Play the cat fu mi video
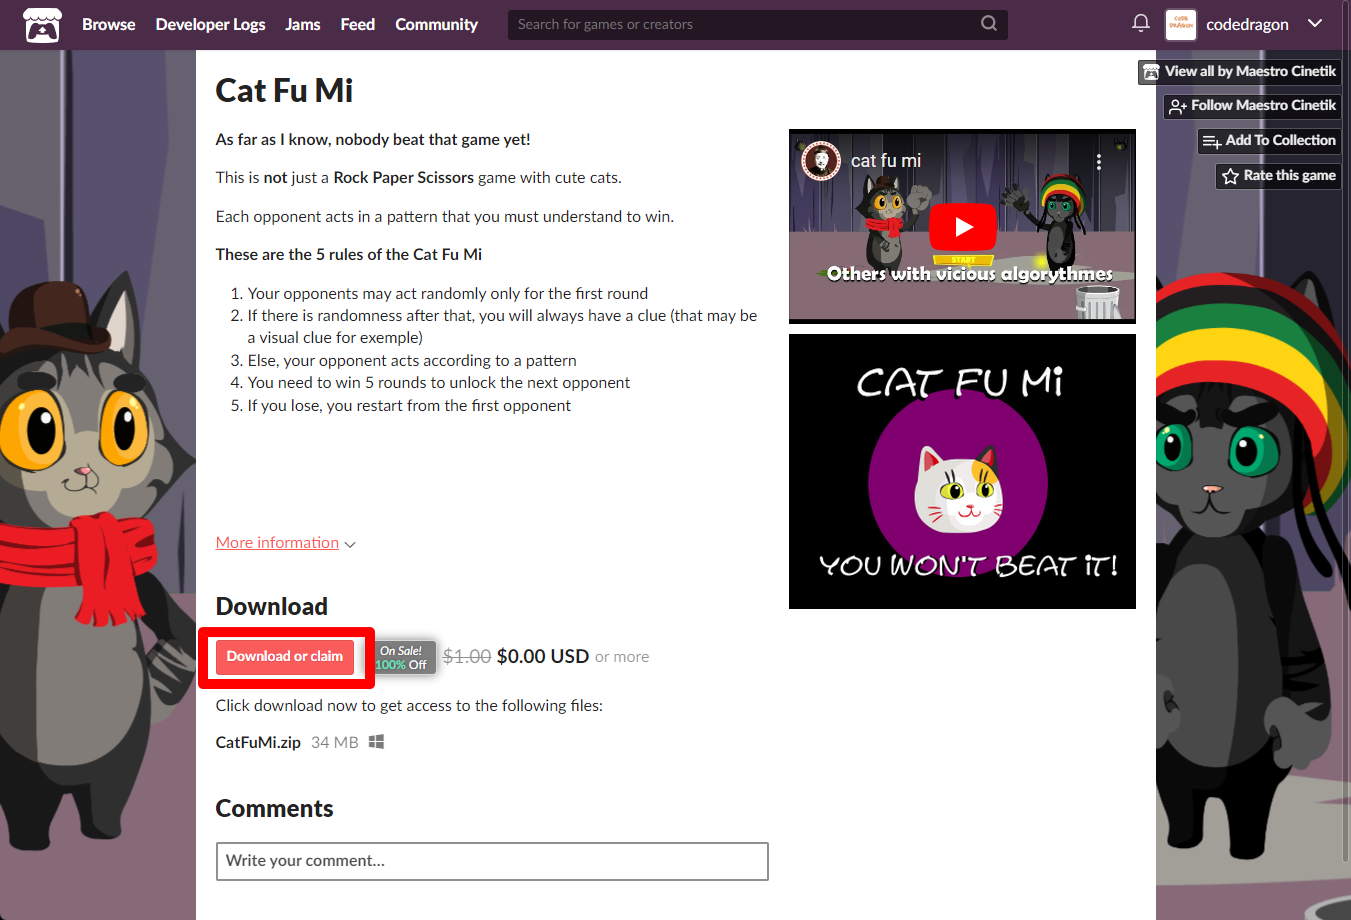Image resolution: width=1351 pixels, height=920 pixels. pyautogui.click(x=963, y=227)
